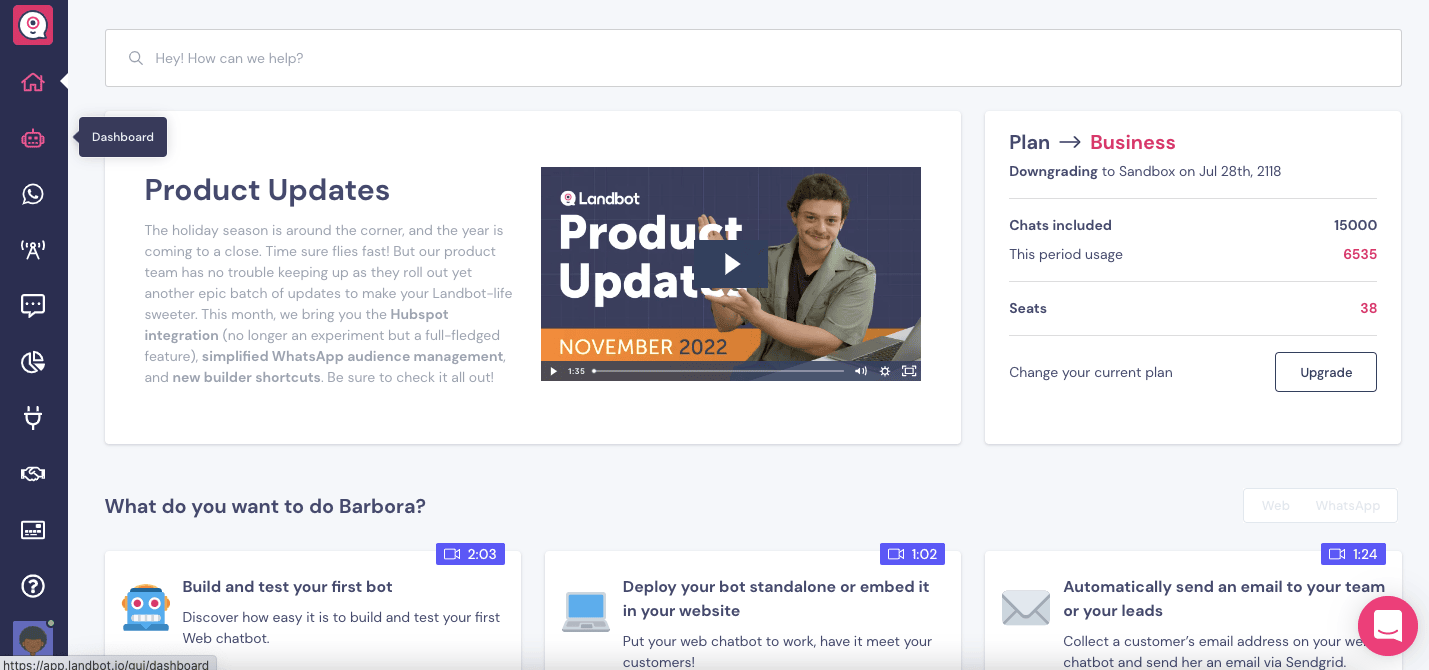Open the live chat support bubble

pyautogui.click(x=1388, y=626)
